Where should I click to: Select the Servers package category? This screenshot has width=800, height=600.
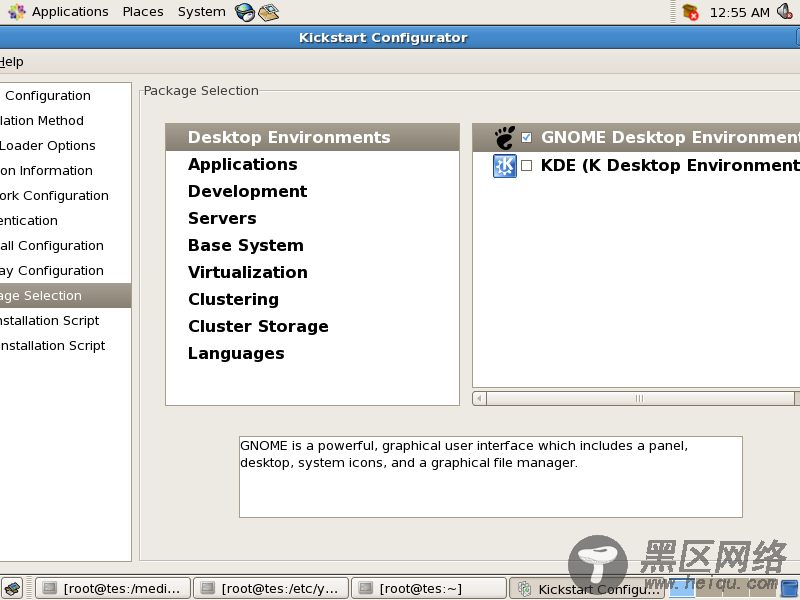tap(312, 218)
